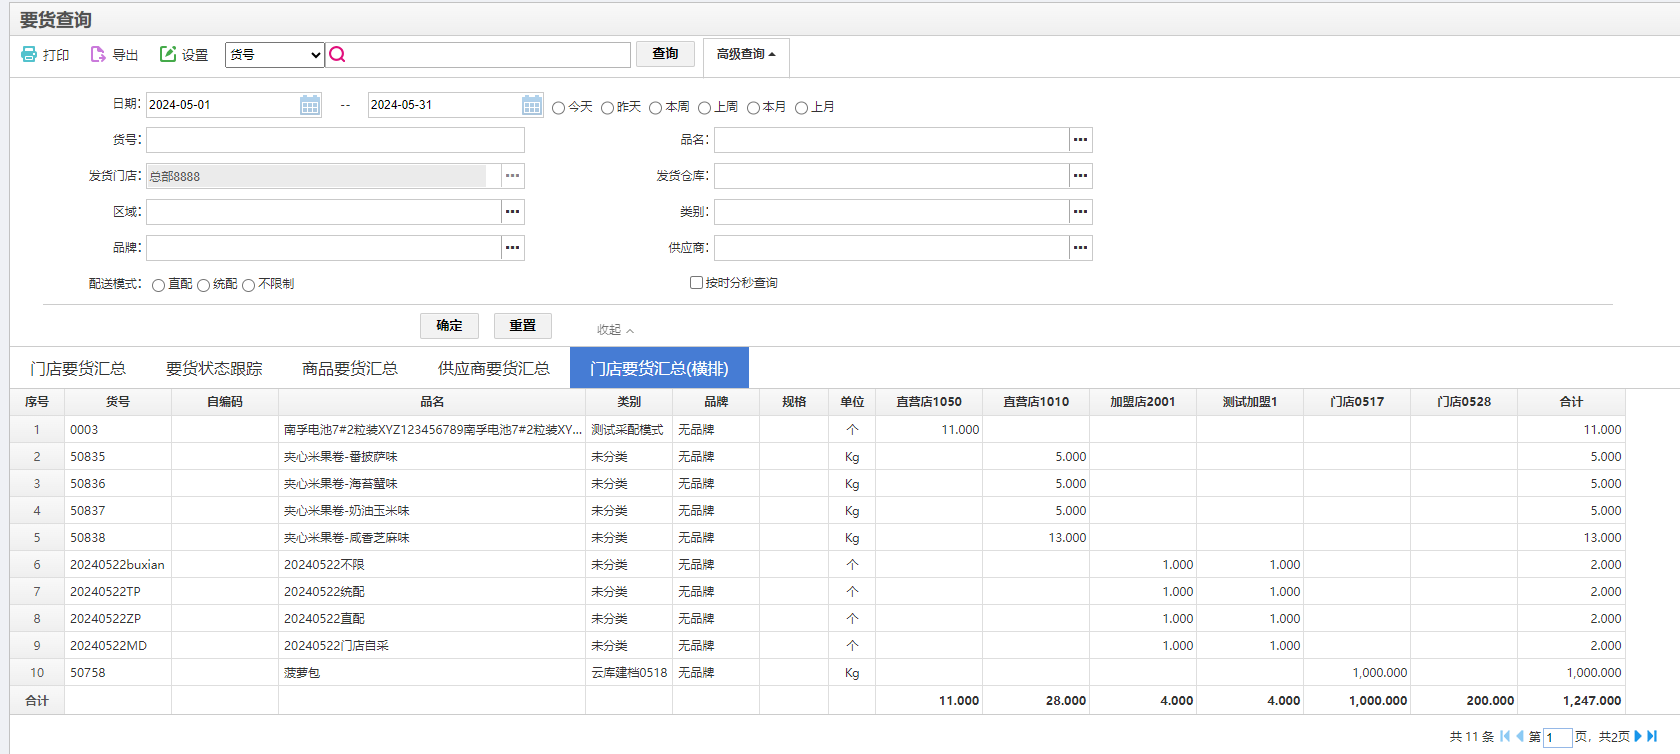Click the 加盟店2001 column header
This screenshot has height=754, width=1680.
coord(1143,402)
